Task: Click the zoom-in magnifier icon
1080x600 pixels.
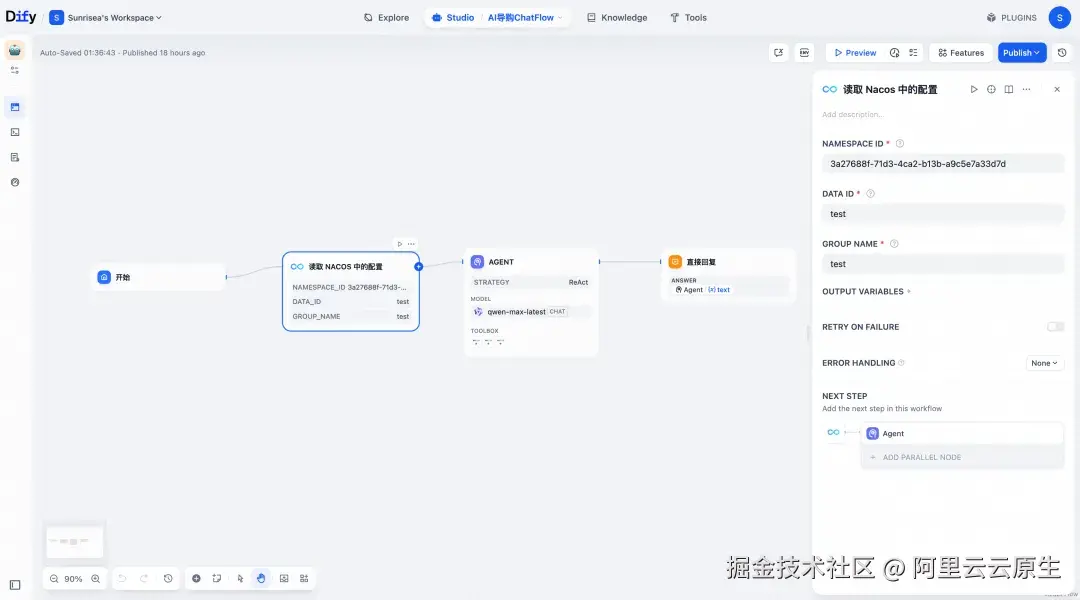Action: (x=96, y=578)
